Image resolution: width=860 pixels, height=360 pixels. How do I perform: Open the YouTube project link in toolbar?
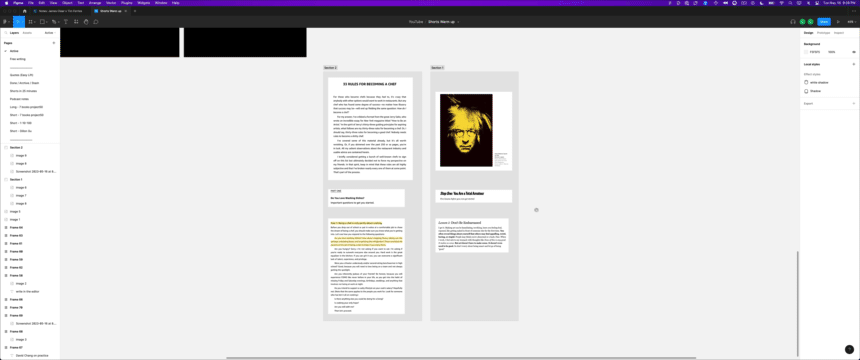click(x=415, y=22)
